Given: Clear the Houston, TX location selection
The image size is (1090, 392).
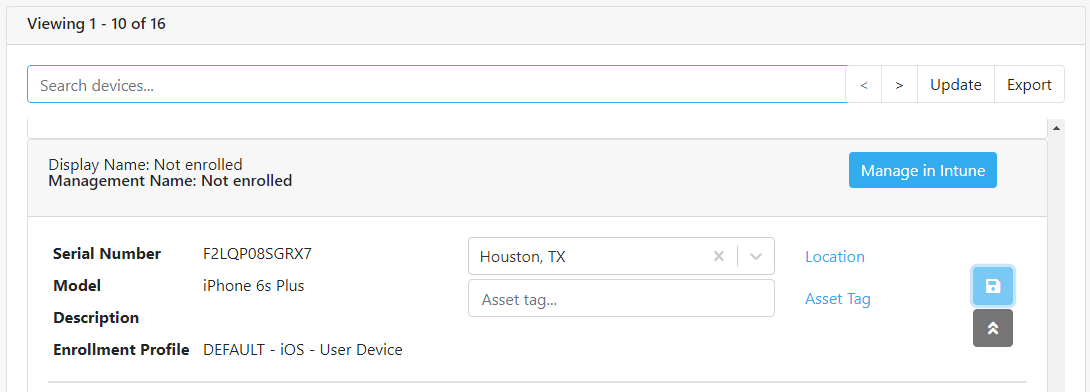Looking at the screenshot, I should pyautogui.click(x=719, y=256).
